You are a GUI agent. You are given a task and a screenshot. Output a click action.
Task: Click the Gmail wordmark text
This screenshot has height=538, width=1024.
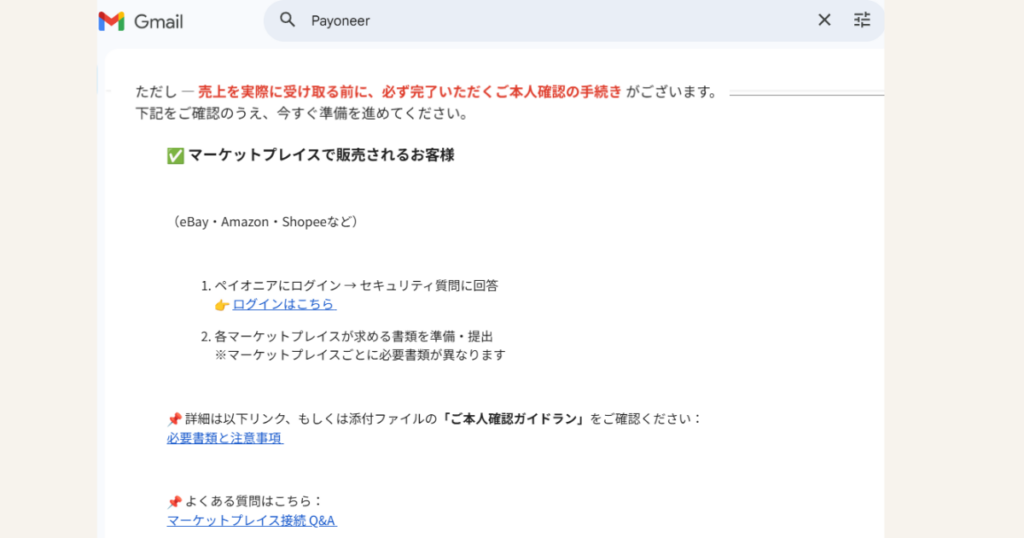pyautogui.click(x=158, y=21)
